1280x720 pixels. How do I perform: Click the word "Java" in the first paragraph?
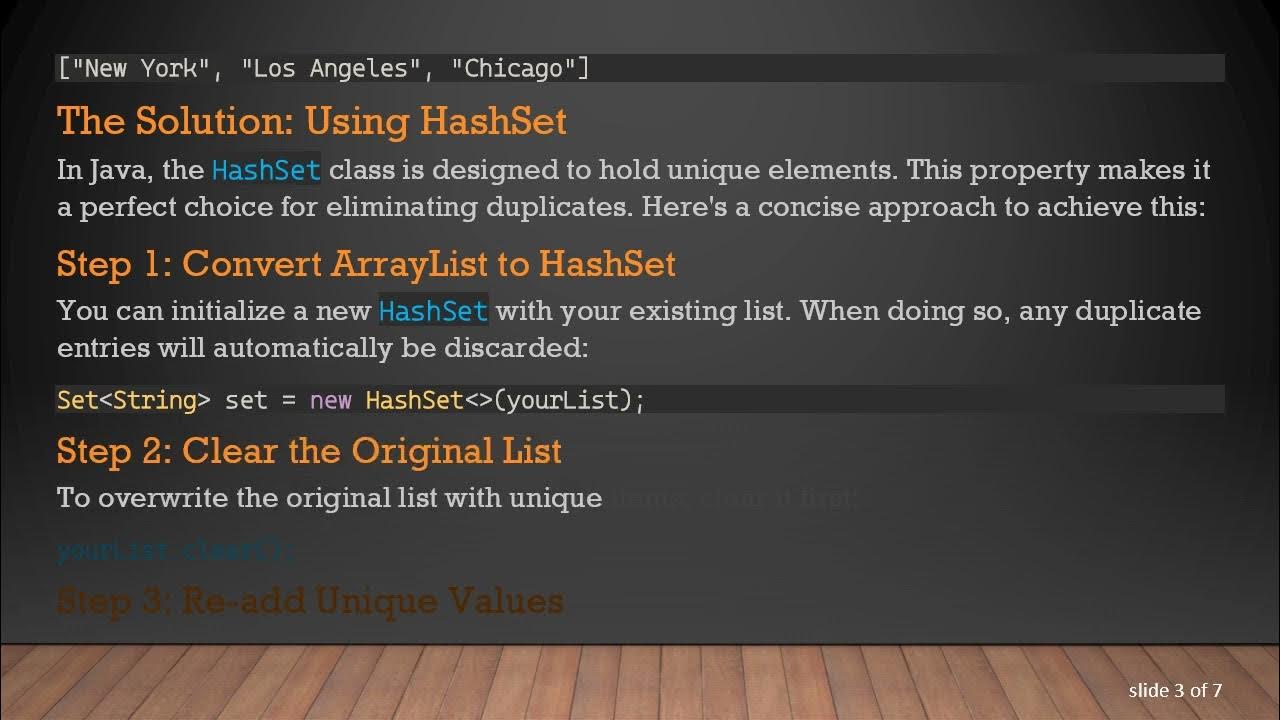[117, 170]
